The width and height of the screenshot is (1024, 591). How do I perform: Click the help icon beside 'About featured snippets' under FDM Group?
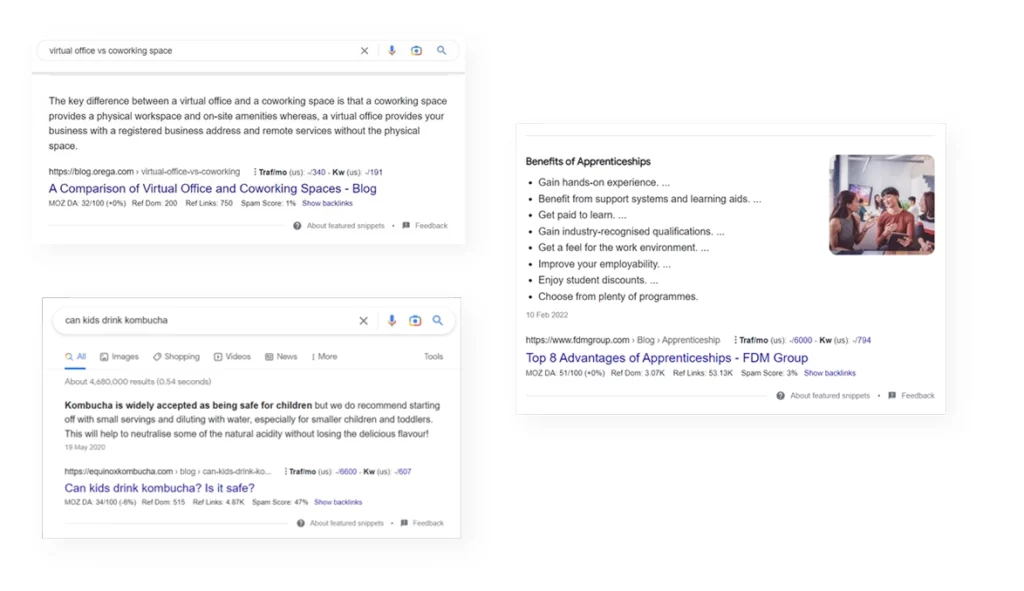click(780, 396)
